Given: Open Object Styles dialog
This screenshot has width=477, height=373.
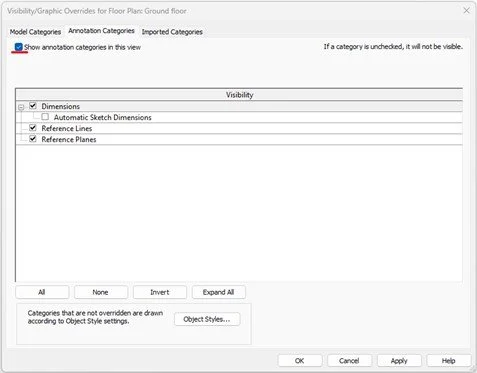Looking at the screenshot, I should (207, 319).
